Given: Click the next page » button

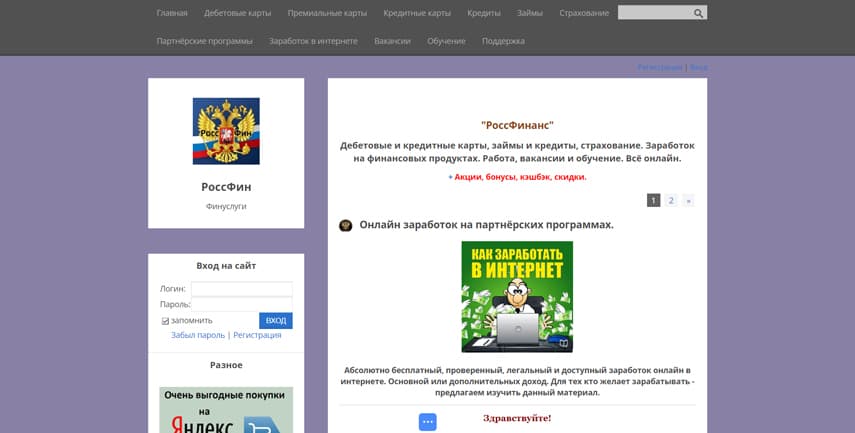Looking at the screenshot, I should (x=688, y=201).
